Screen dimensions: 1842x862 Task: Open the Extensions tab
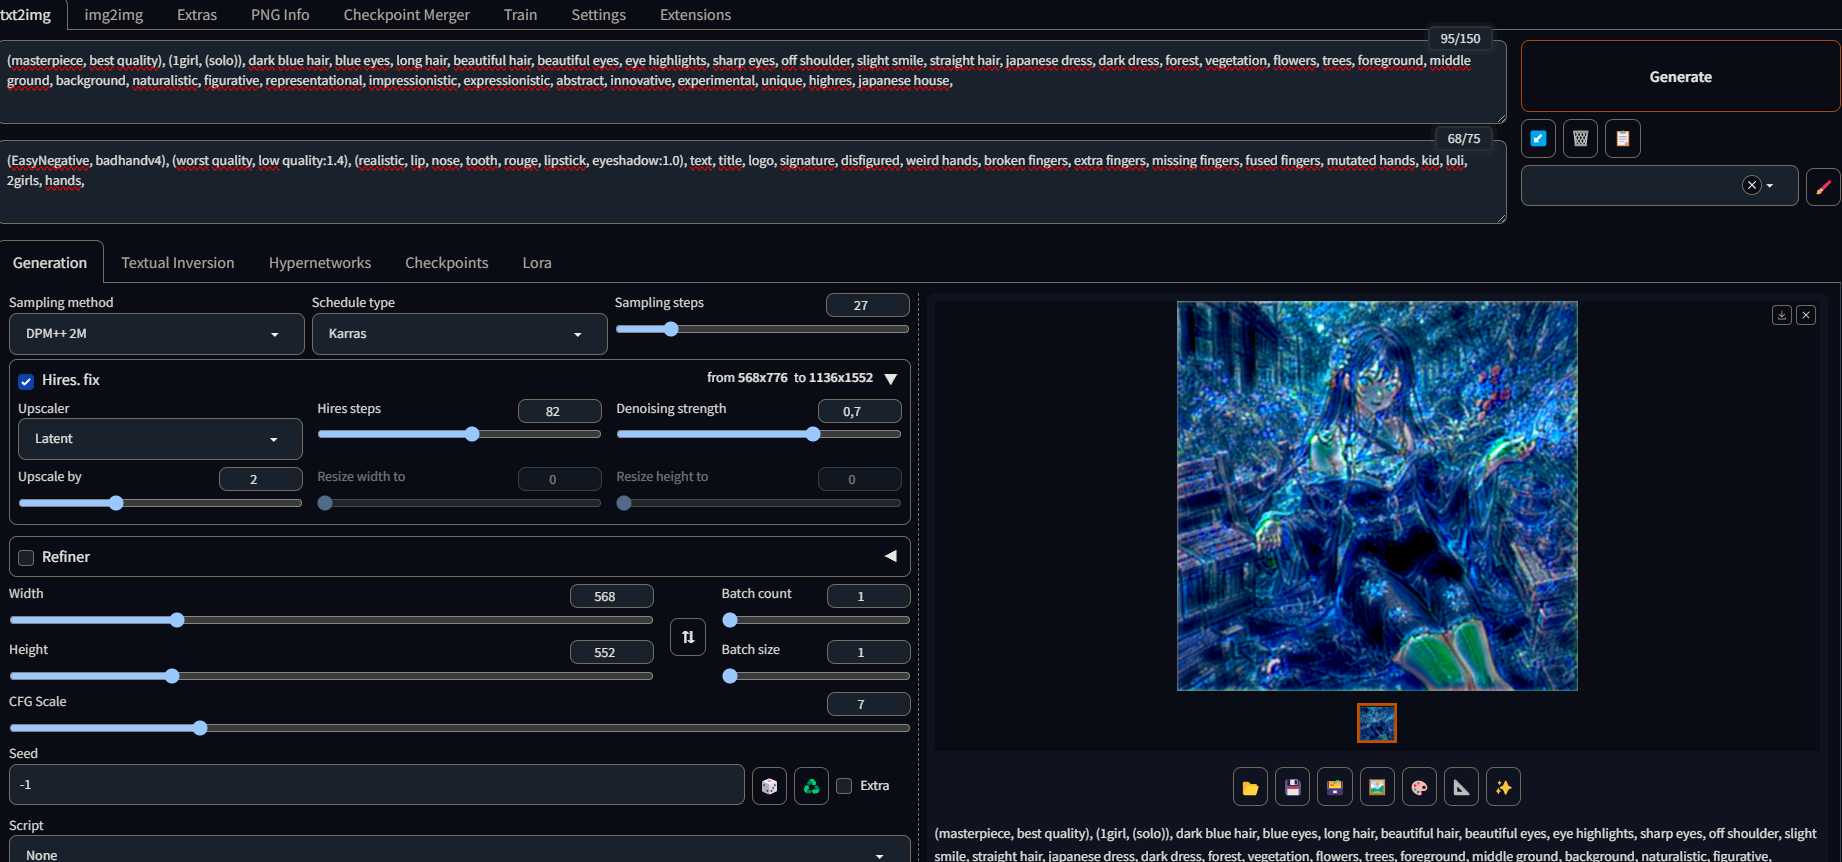[696, 15]
